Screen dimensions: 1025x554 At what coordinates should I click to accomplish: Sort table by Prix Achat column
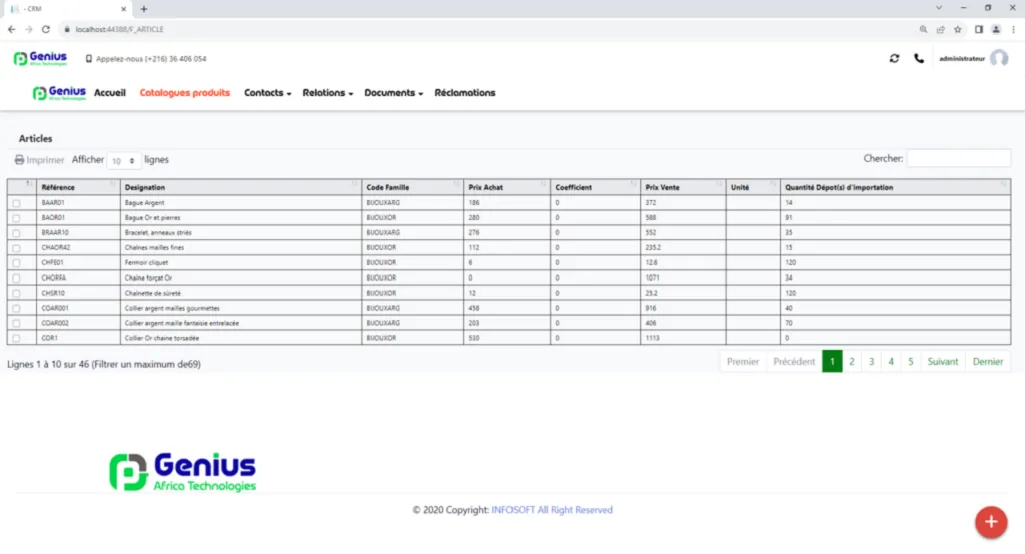click(507, 187)
